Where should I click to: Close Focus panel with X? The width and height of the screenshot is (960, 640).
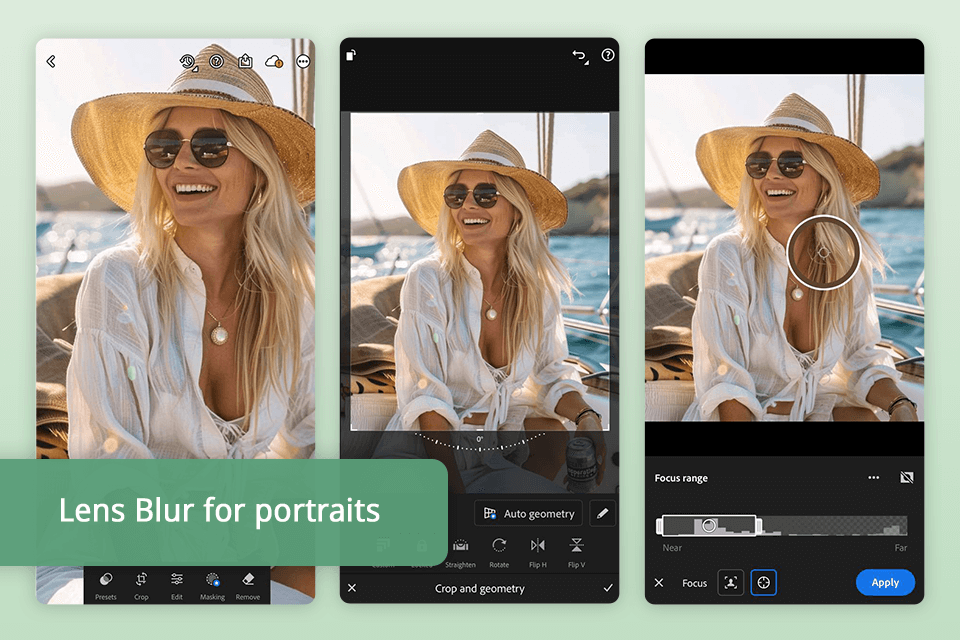point(659,582)
